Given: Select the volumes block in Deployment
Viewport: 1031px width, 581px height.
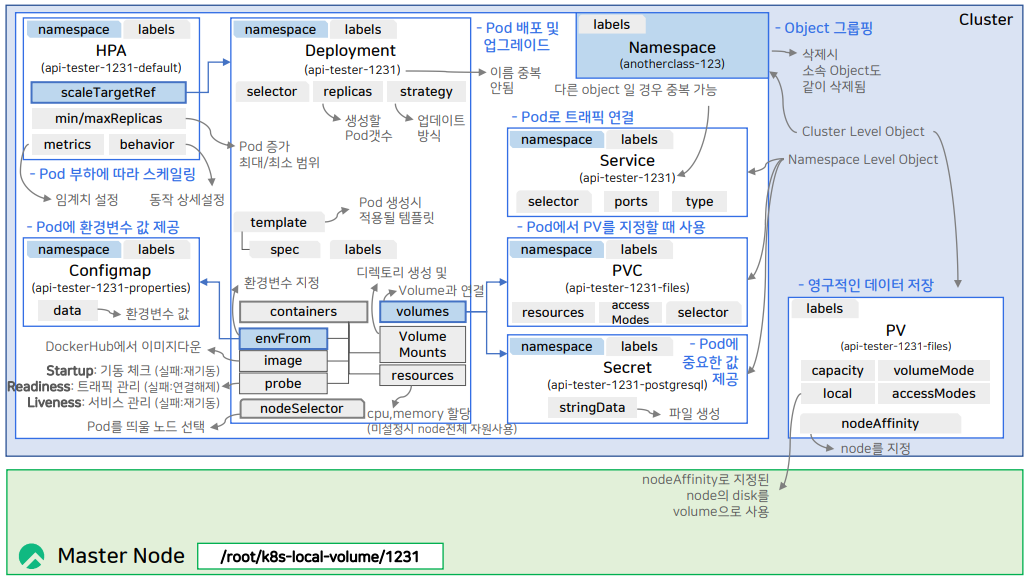Looking at the screenshot, I should point(421,311).
